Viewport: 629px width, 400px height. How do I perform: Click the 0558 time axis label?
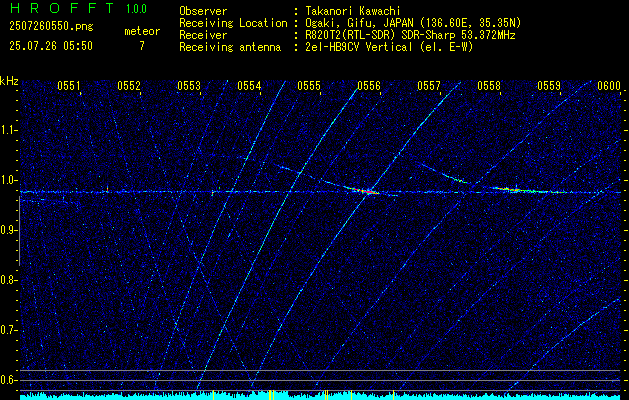pos(489,85)
